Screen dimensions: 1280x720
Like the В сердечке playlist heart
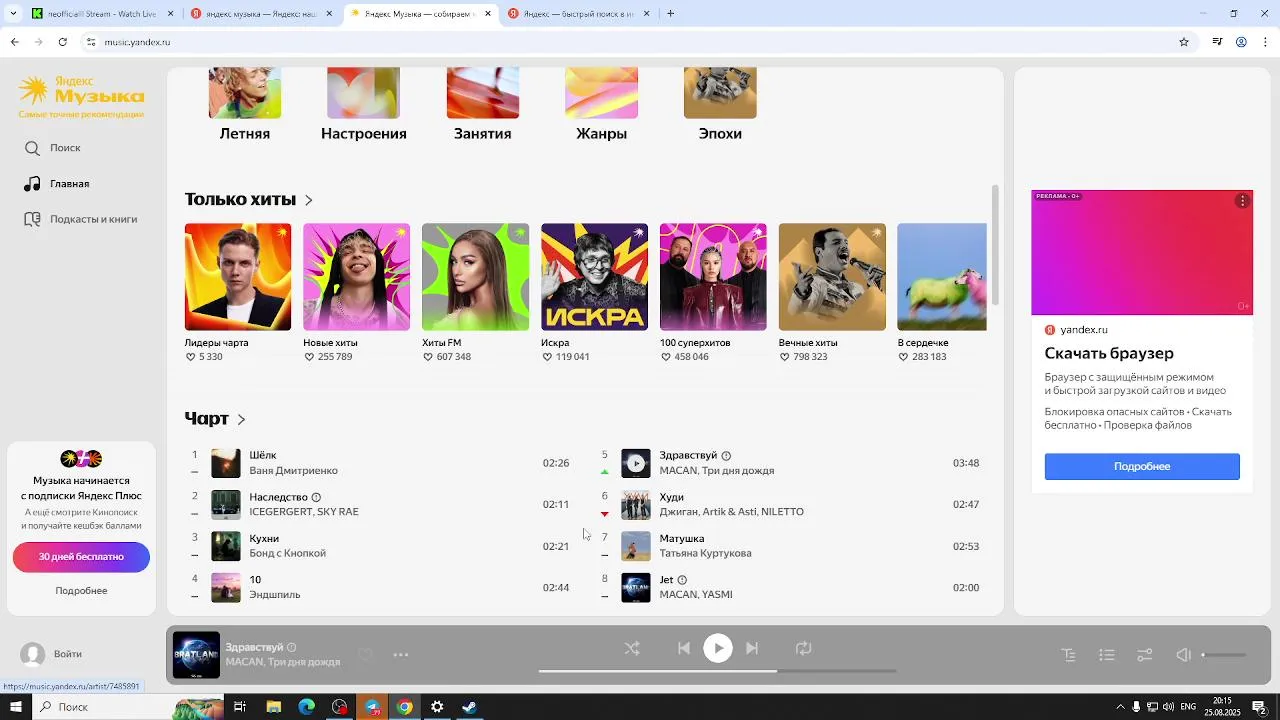904,357
